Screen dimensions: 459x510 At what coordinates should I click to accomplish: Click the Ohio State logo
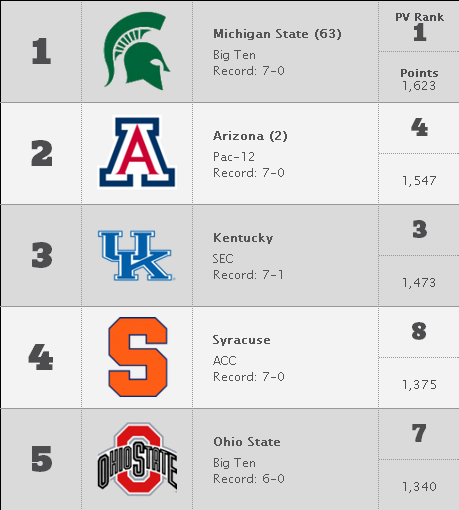[x=137, y=459]
